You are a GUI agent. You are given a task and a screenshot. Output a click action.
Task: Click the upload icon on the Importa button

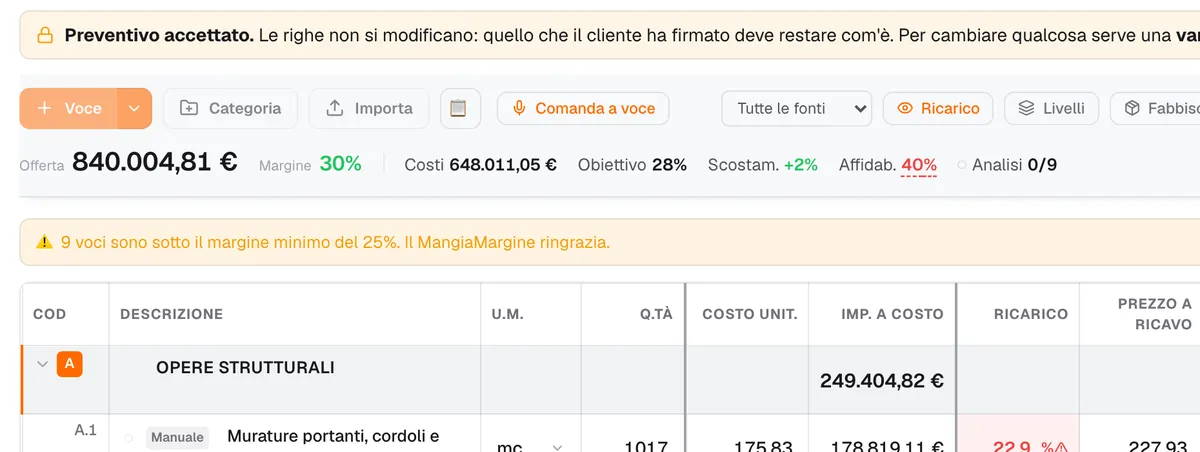click(x=336, y=108)
